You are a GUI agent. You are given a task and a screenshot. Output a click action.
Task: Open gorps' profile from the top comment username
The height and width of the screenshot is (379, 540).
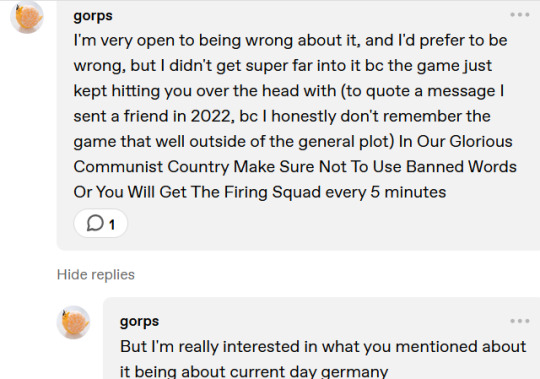93,16
